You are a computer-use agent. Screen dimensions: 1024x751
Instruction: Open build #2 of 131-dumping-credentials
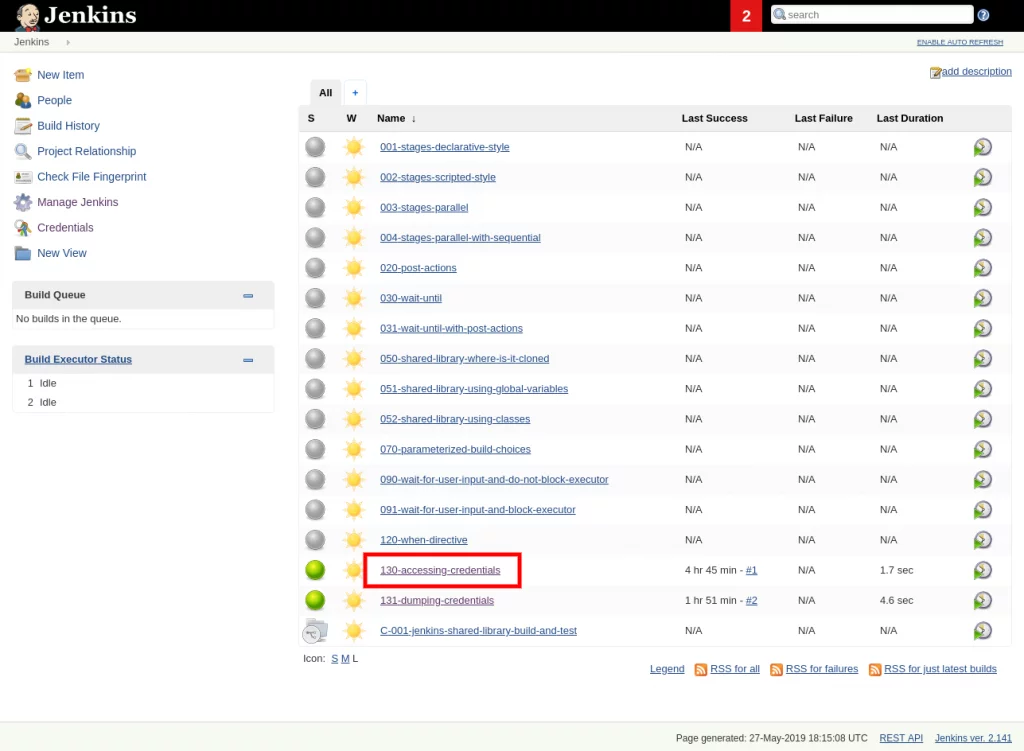click(751, 600)
